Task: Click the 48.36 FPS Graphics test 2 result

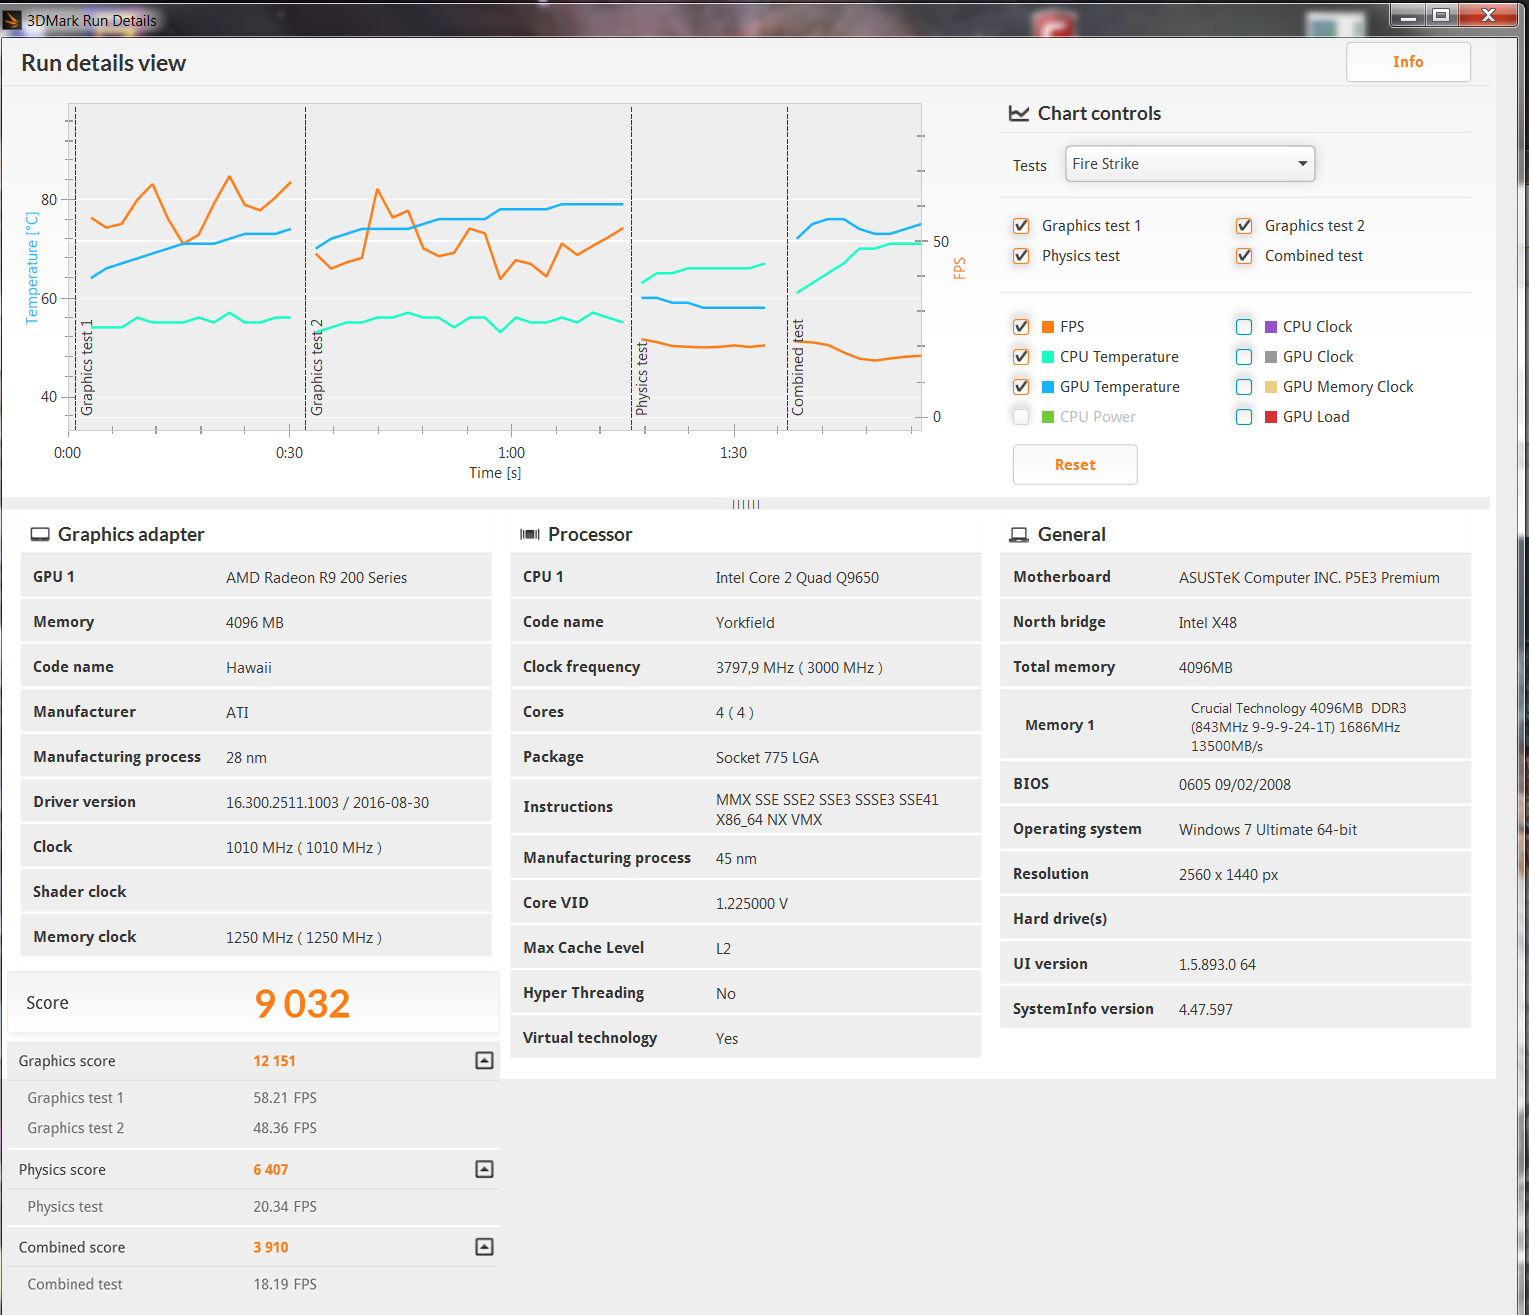Action: [285, 1128]
